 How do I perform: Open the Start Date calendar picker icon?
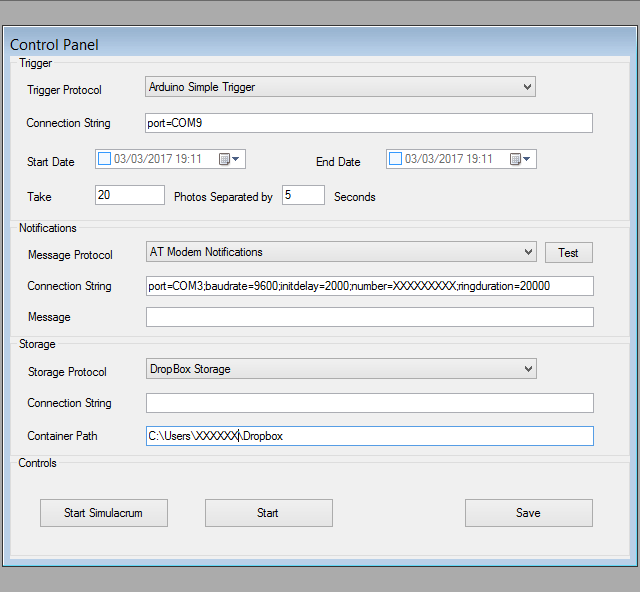coord(229,159)
